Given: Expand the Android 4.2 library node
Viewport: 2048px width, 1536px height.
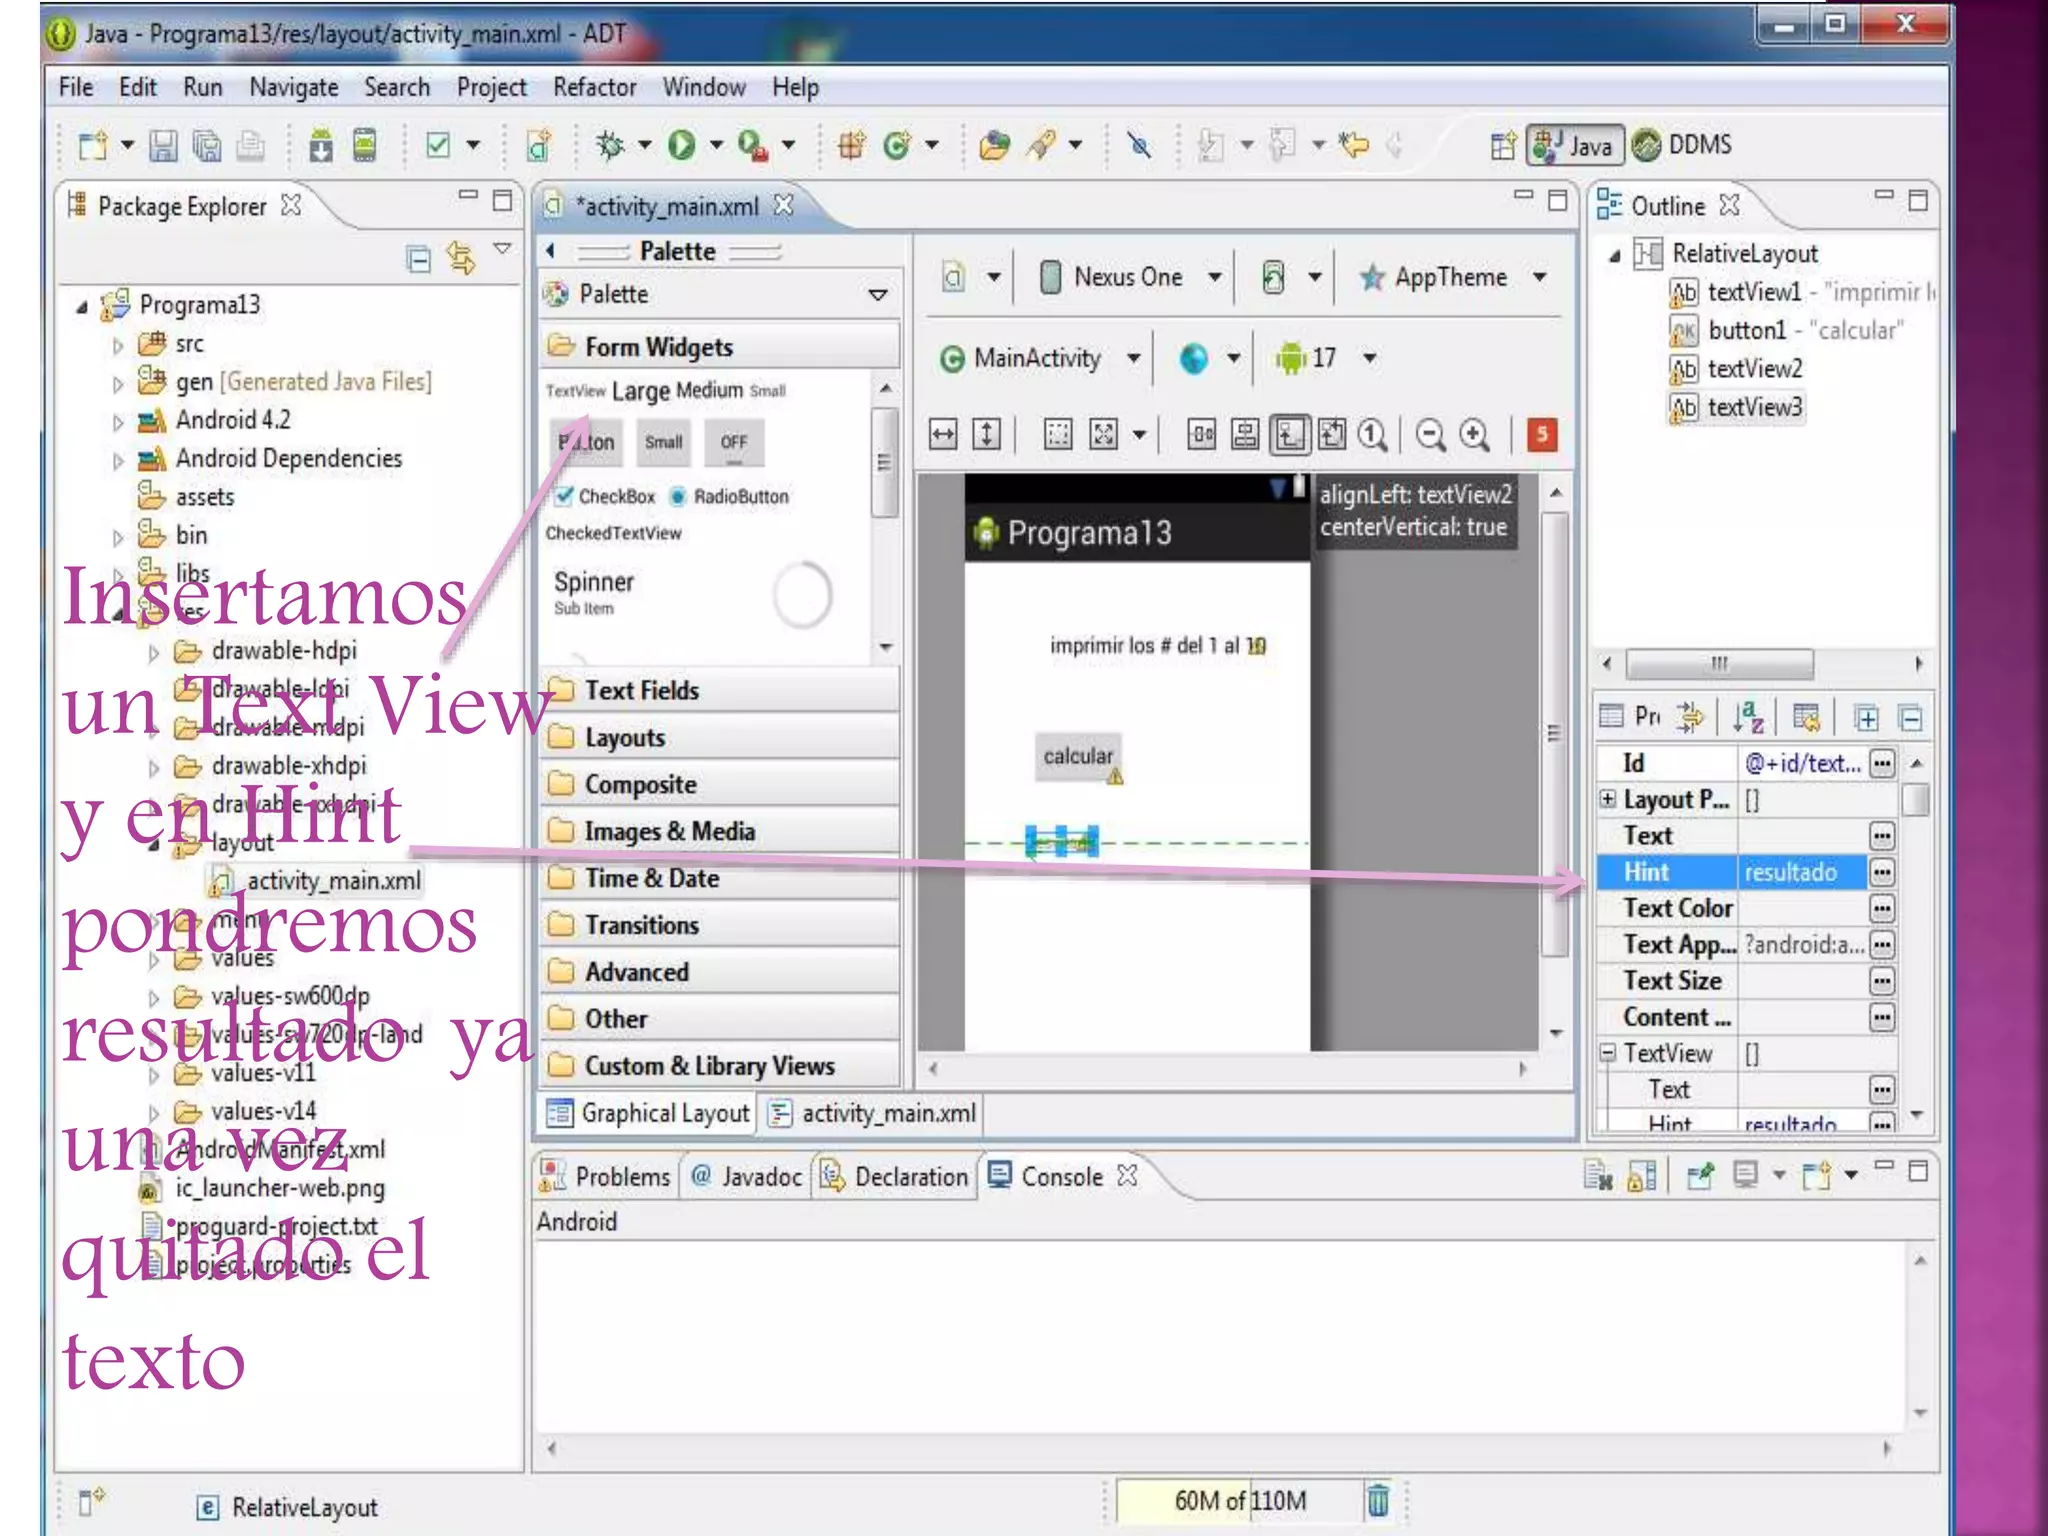Looking at the screenshot, I should [x=118, y=422].
